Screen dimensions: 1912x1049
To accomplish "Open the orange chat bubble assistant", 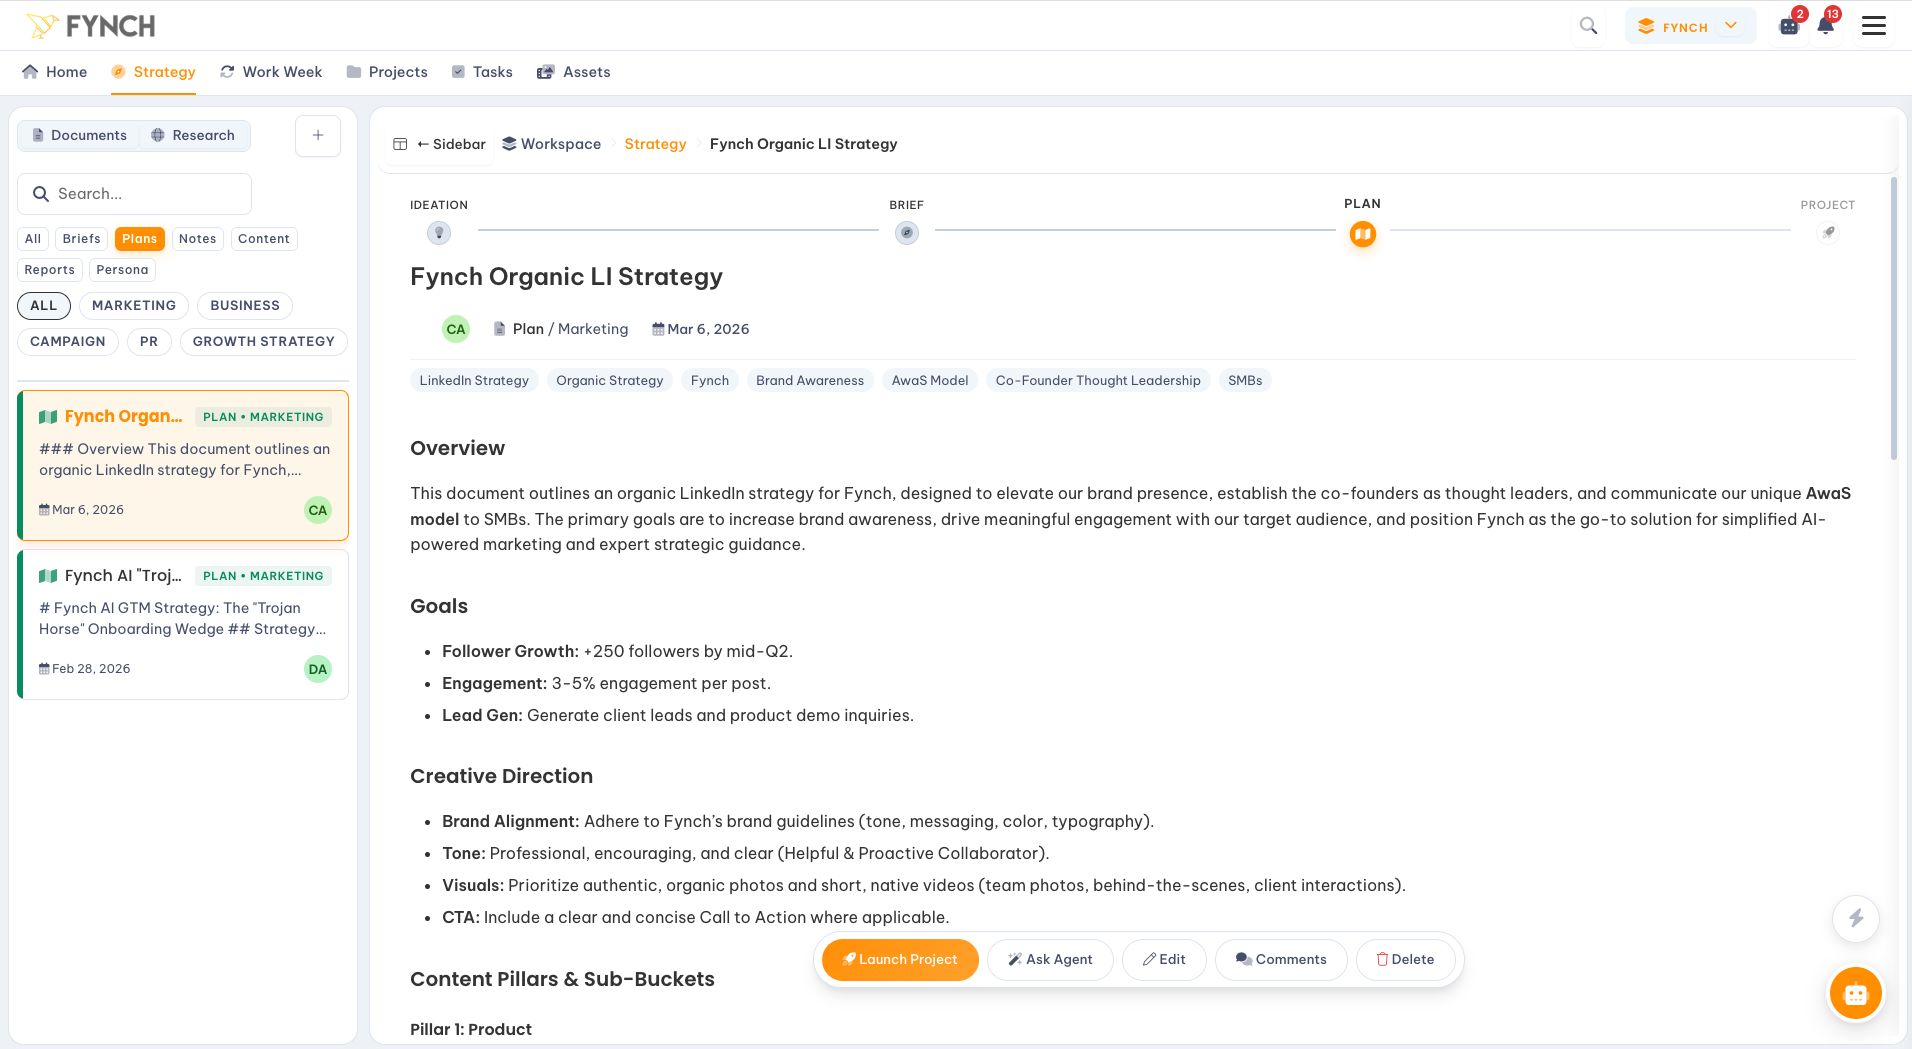I will (x=1855, y=993).
